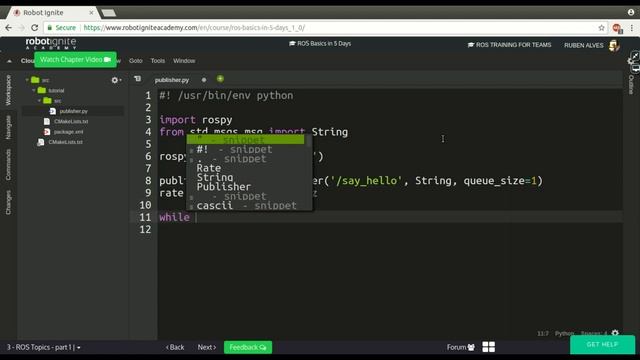Open package.xml file

tap(68, 132)
